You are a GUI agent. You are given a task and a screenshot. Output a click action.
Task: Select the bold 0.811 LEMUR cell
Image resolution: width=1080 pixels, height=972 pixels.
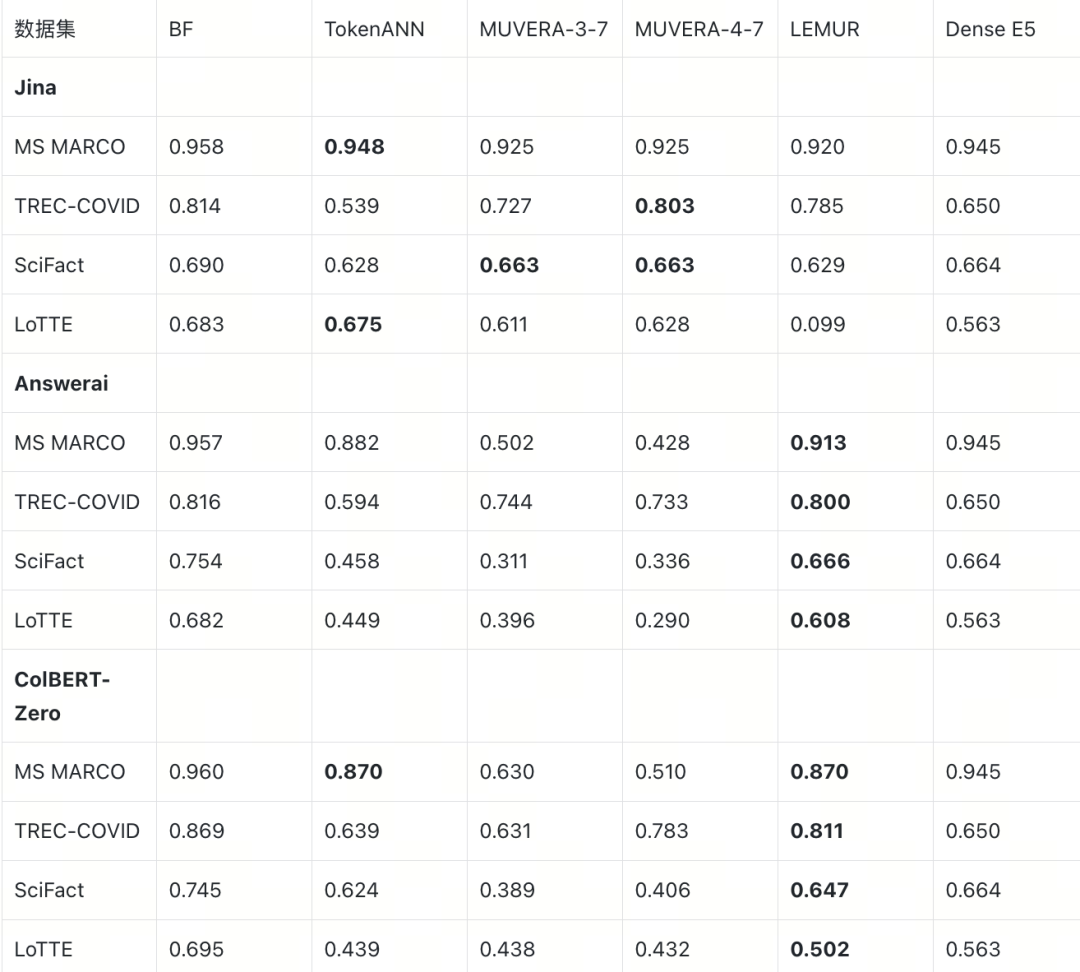[816, 831]
